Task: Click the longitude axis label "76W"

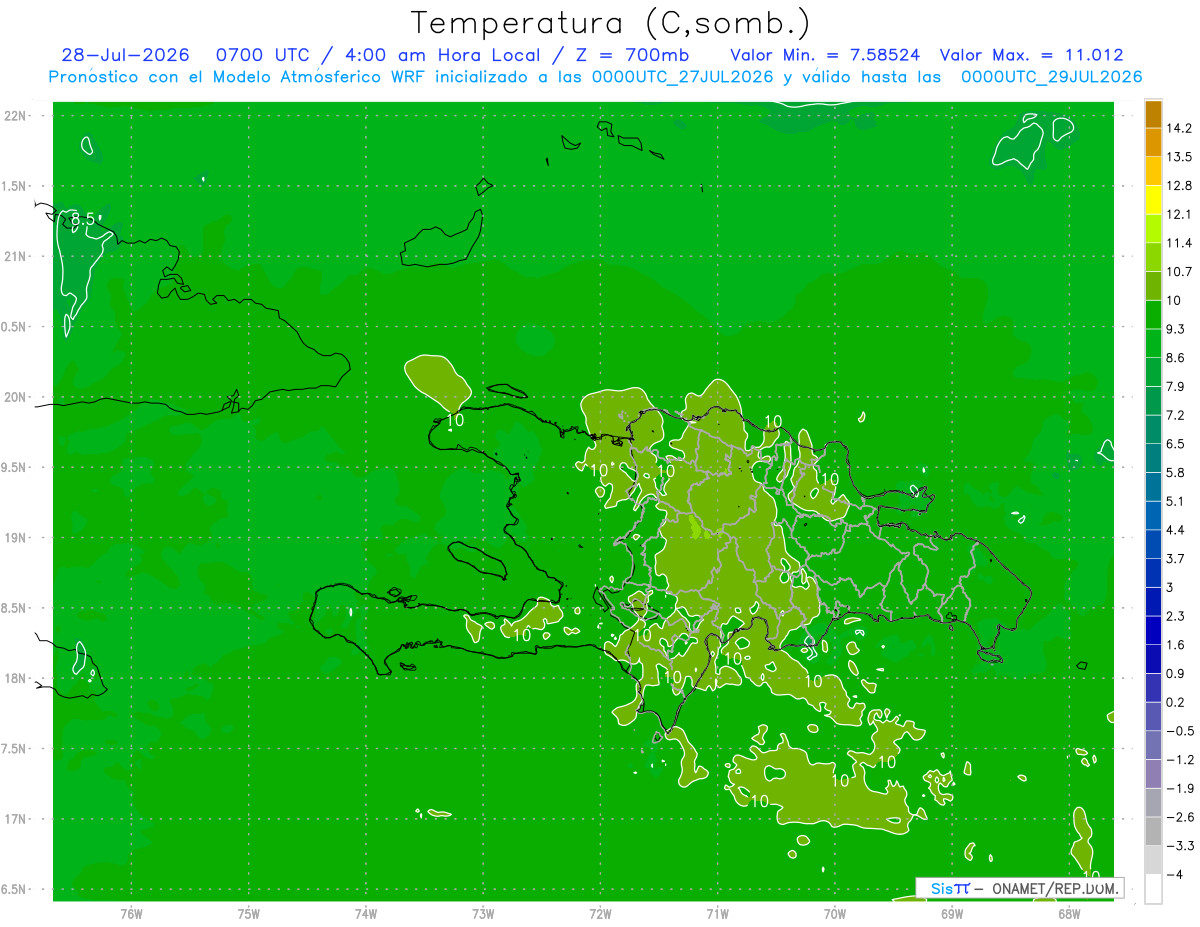Action: 131,913
